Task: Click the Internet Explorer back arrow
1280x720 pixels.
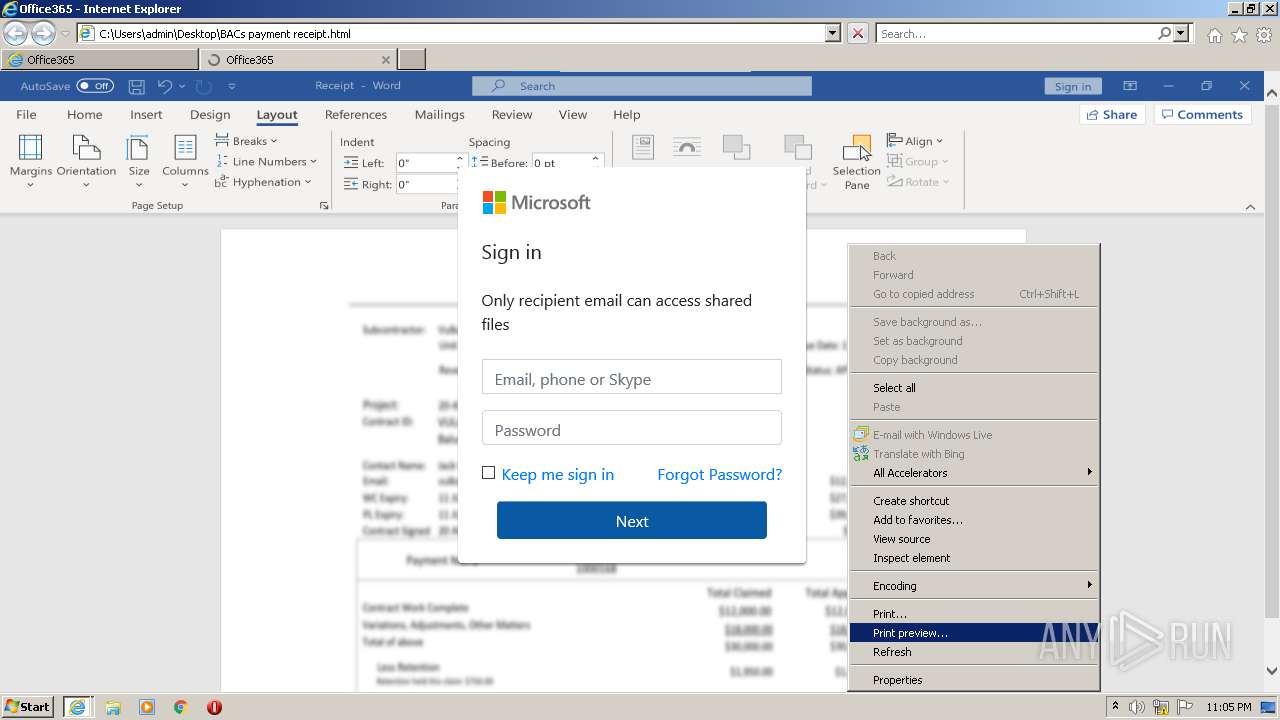Action: [16, 34]
